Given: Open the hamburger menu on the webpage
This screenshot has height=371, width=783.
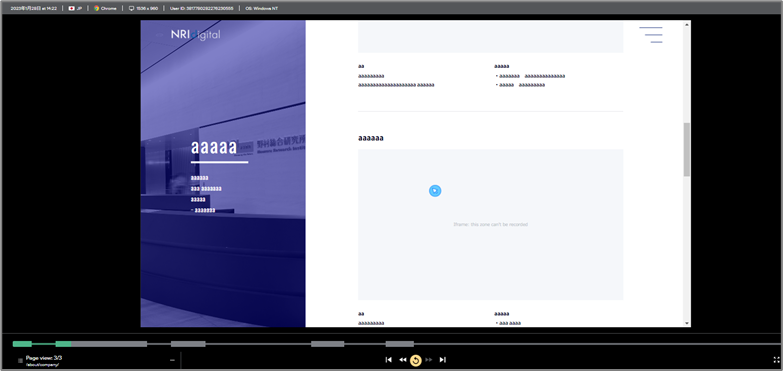Looking at the screenshot, I should click(651, 35).
